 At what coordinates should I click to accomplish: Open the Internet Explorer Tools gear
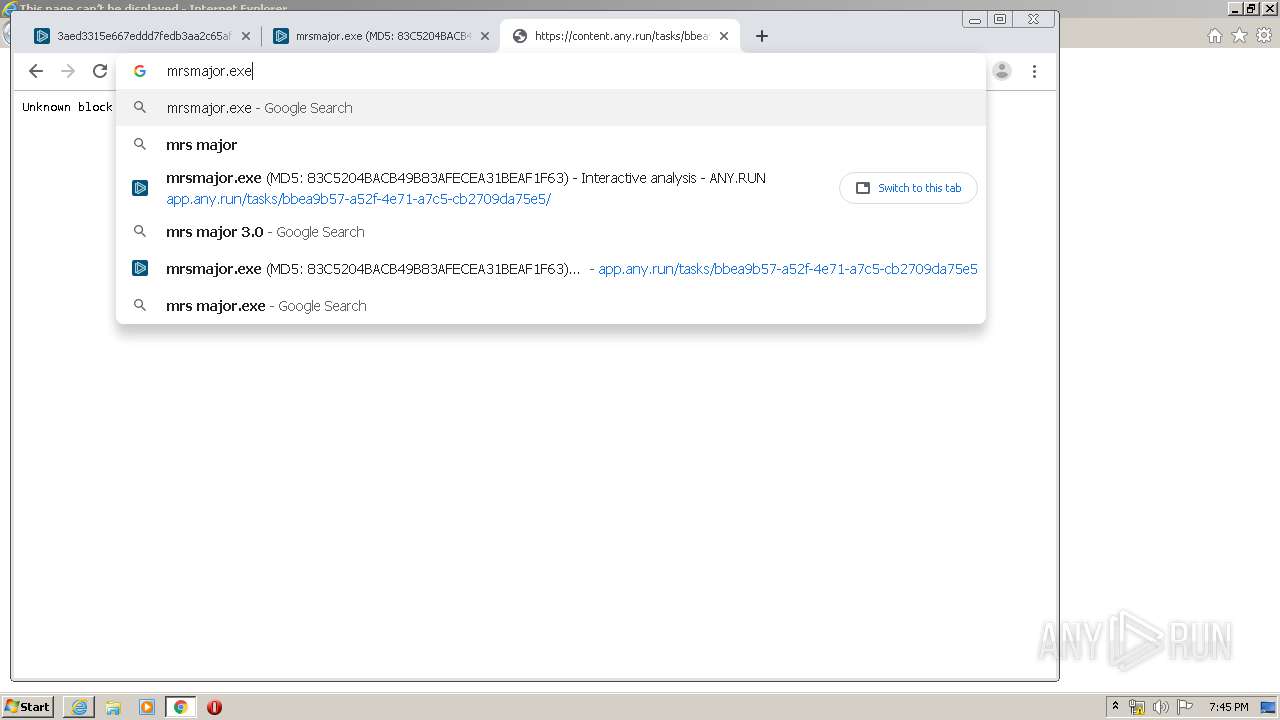(1264, 36)
